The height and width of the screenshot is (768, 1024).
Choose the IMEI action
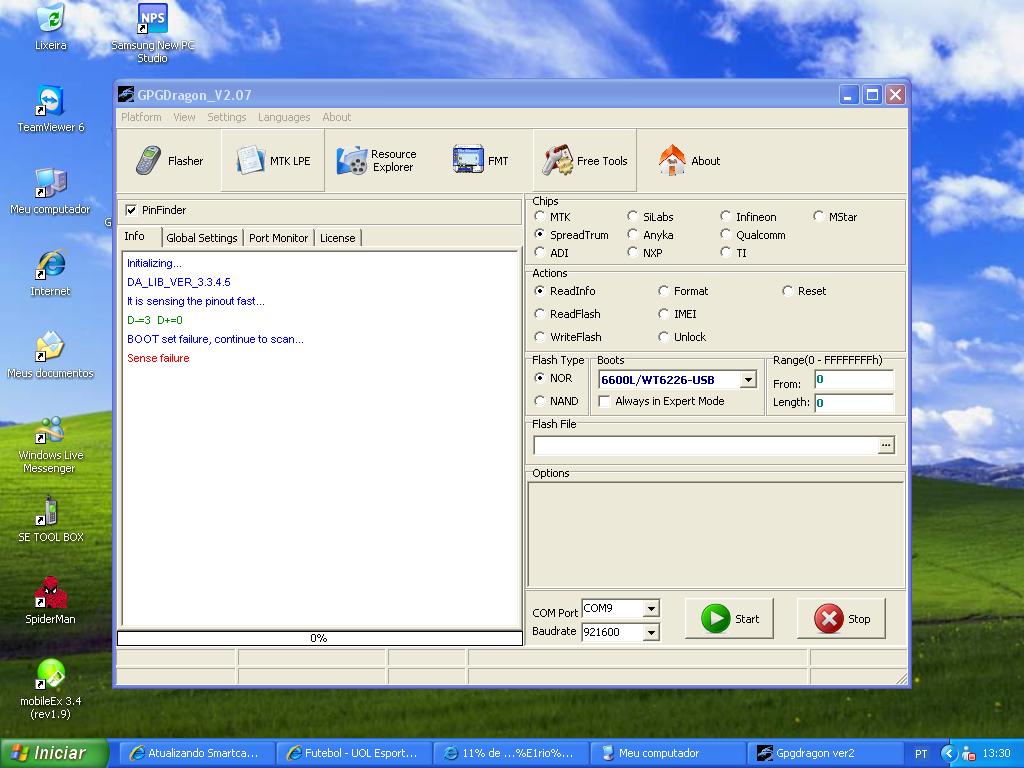[x=664, y=313]
